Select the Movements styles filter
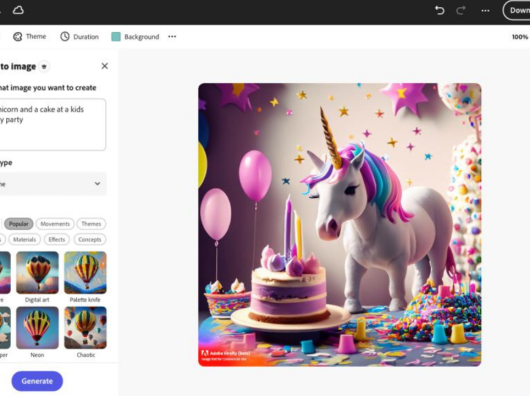530x396 pixels. pos(55,224)
